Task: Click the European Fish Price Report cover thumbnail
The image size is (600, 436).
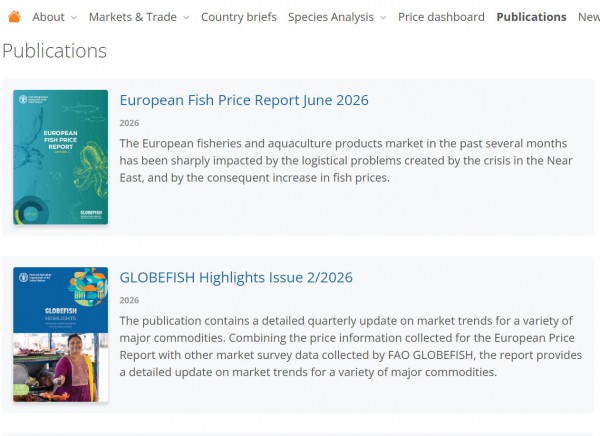Action: pyautogui.click(x=60, y=157)
